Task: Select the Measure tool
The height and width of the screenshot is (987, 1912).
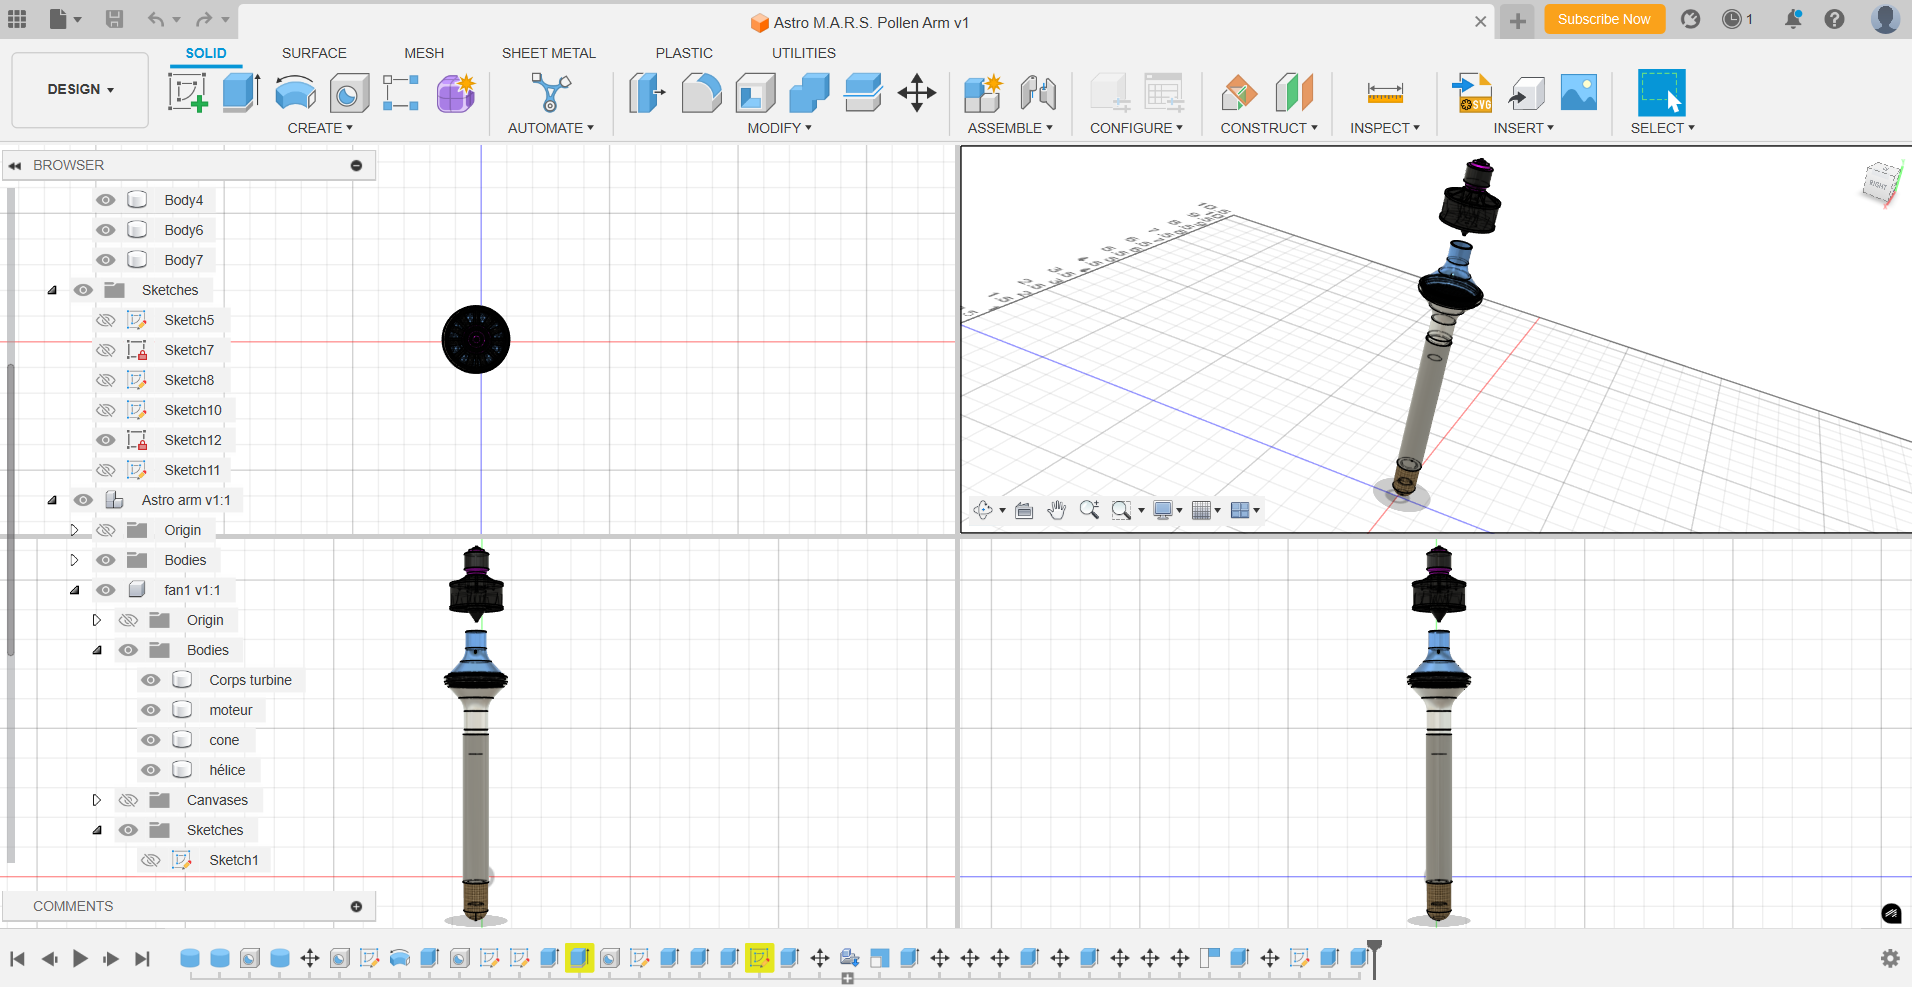Action: [1385, 93]
